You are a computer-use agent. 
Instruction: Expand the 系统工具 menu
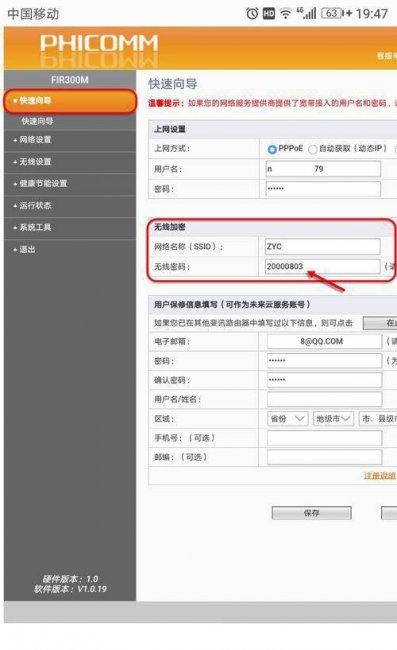pos(70,227)
